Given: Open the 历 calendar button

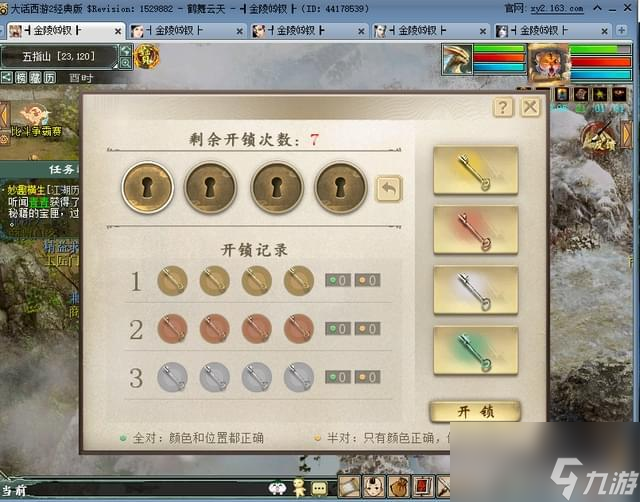Looking at the screenshot, I should coord(49,77).
